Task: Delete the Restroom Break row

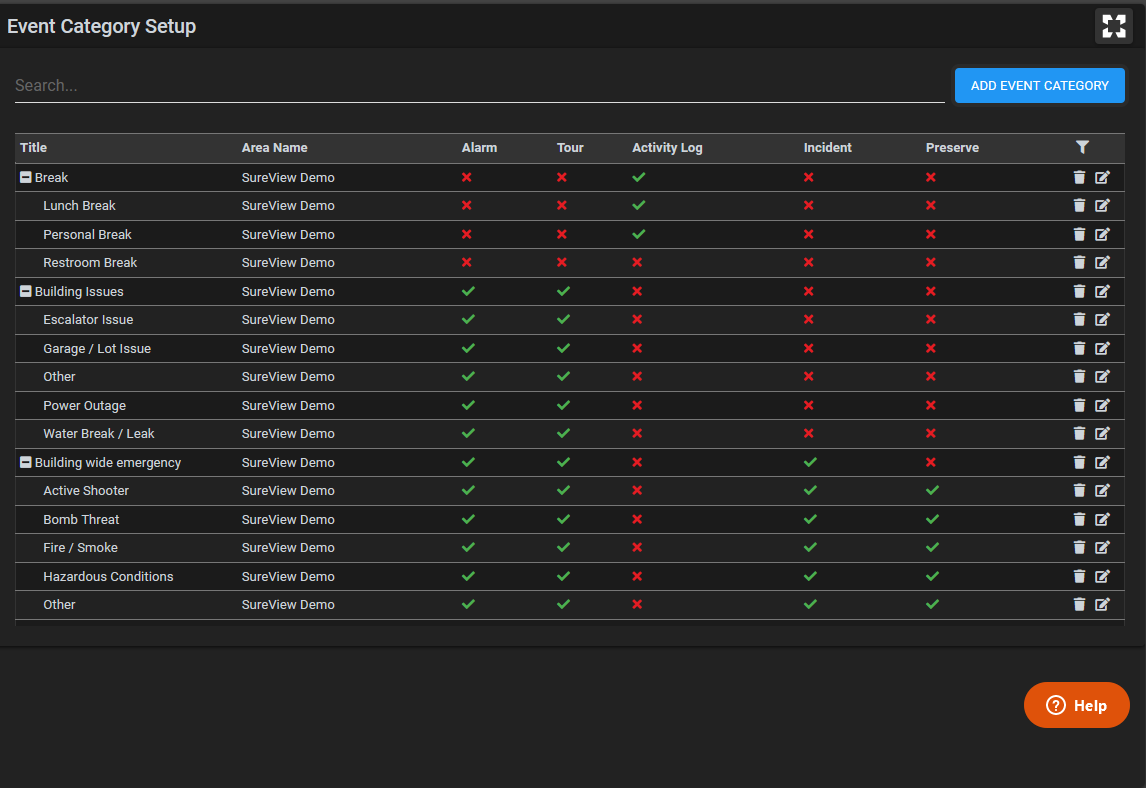Action: [1079, 262]
